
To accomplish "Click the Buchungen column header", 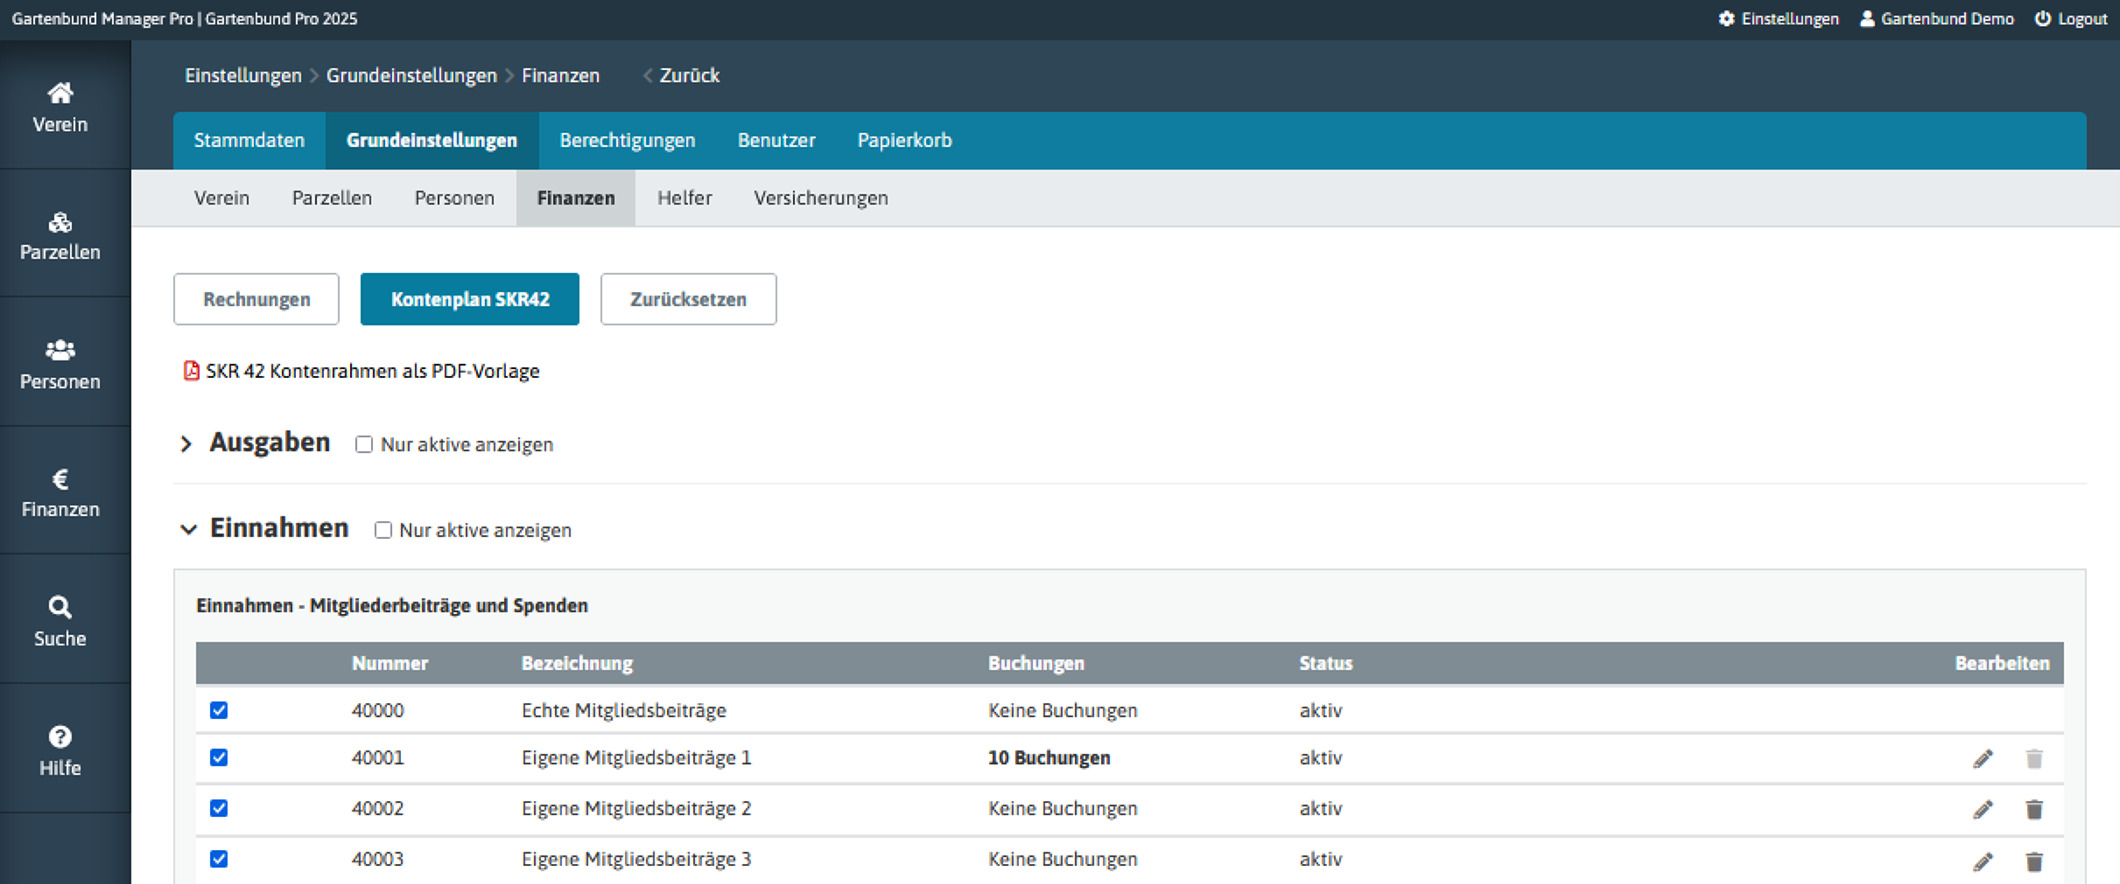I will pyautogui.click(x=1036, y=663).
